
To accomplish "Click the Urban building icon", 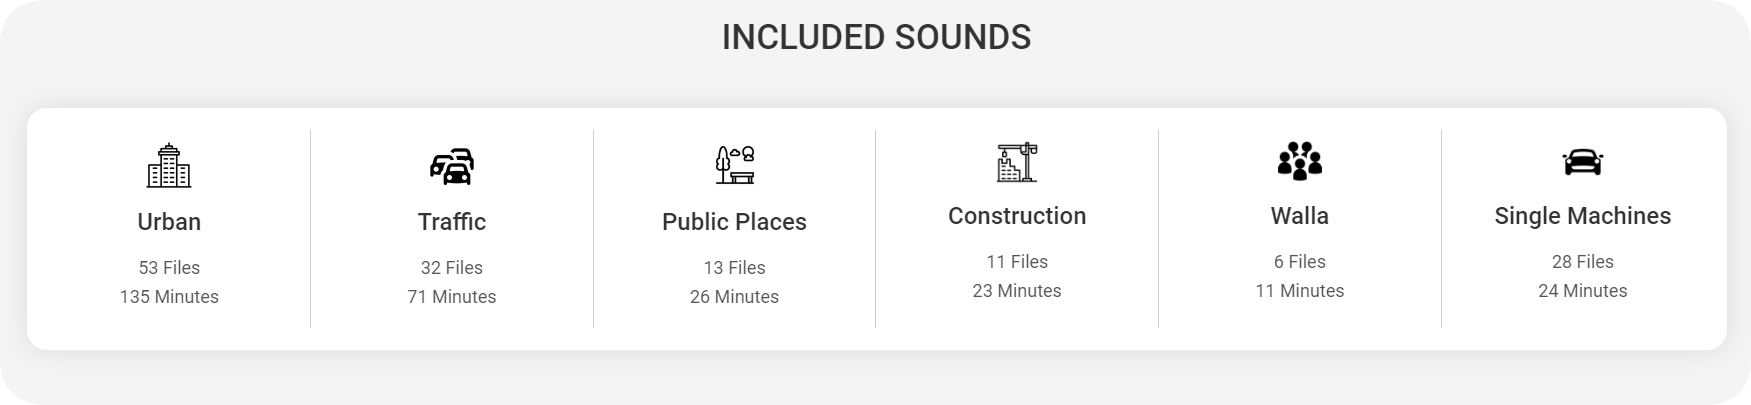I will click(x=169, y=165).
